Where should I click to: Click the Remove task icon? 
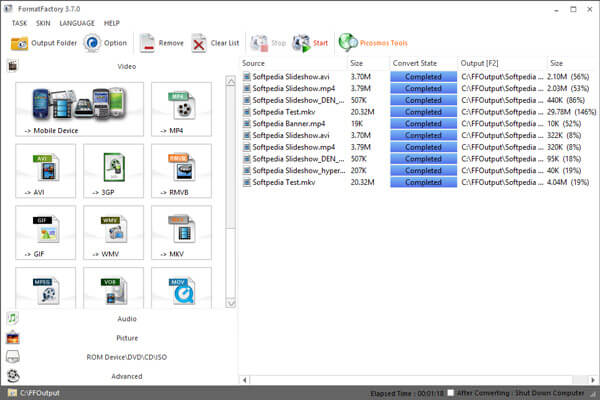click(x=147, y=43)
